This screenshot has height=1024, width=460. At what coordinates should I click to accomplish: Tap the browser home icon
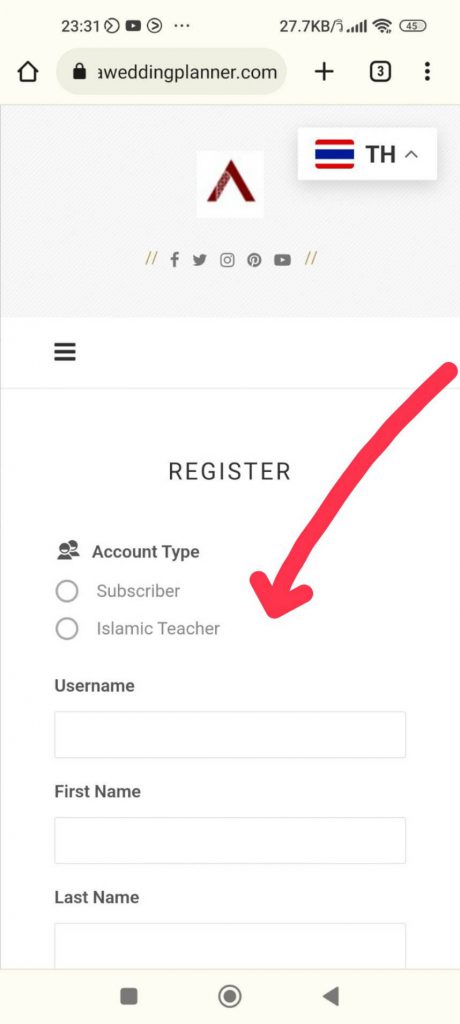[x=28, y=72]
